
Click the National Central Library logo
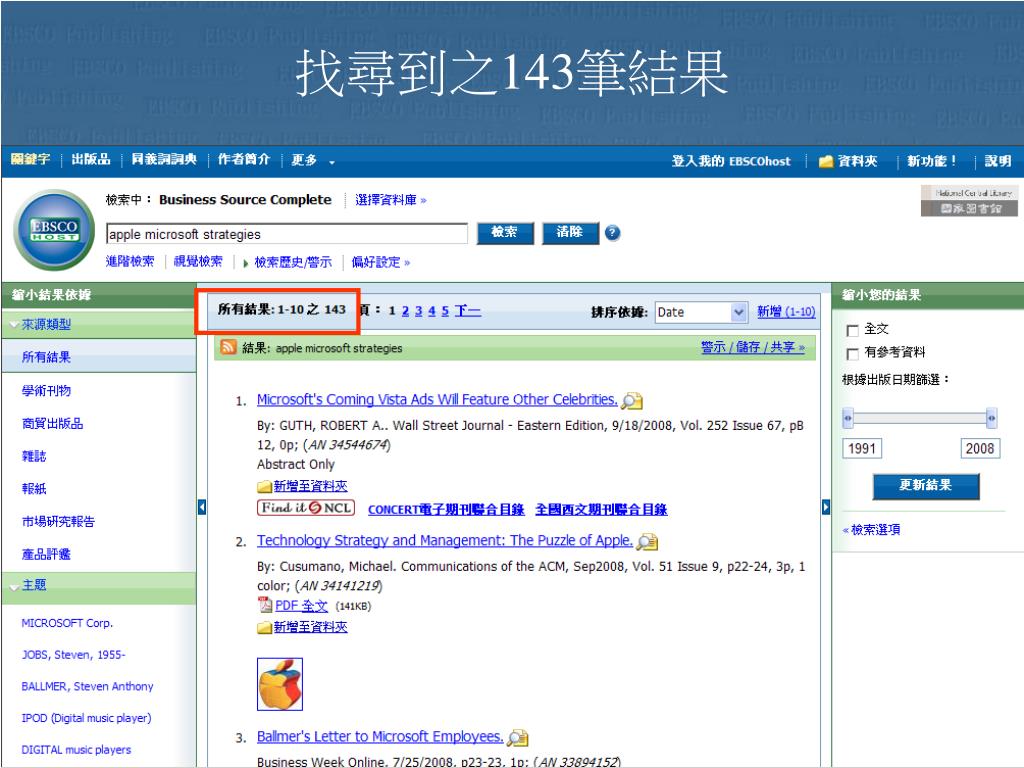pyautogui.click(x=969, y=200)
